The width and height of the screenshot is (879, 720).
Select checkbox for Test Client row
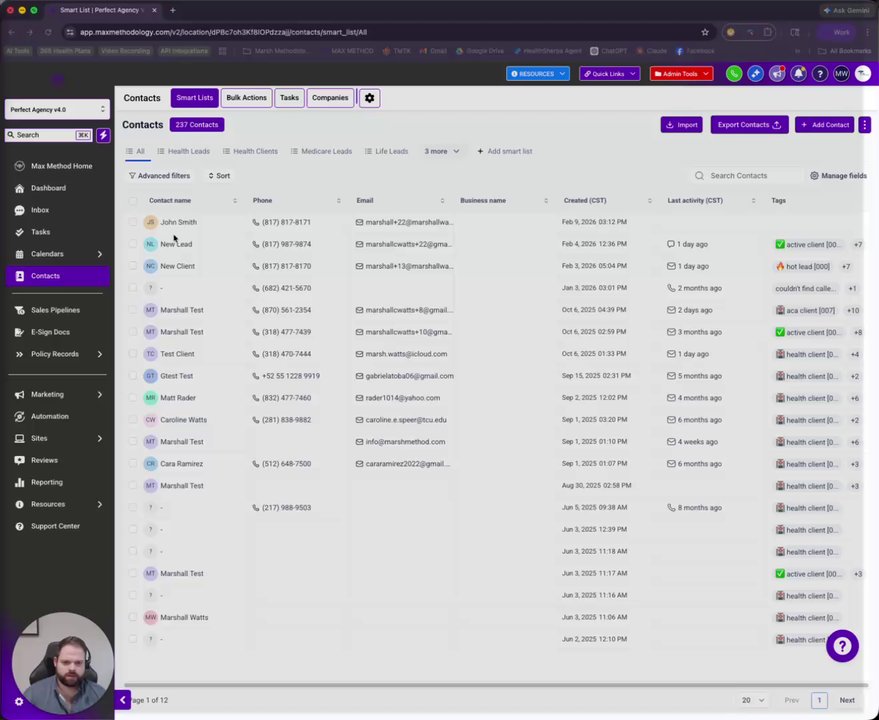133,354
